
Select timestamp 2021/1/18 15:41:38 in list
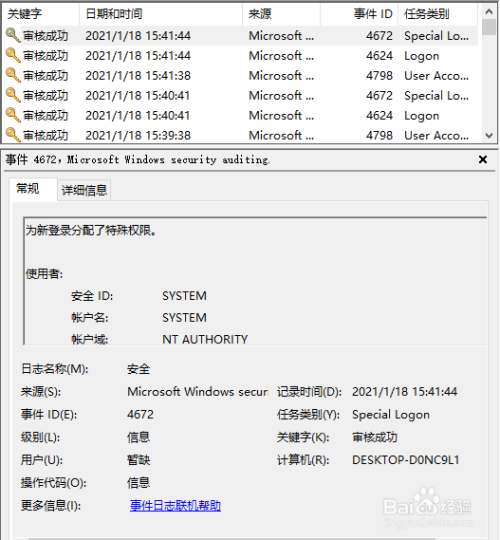138,76
